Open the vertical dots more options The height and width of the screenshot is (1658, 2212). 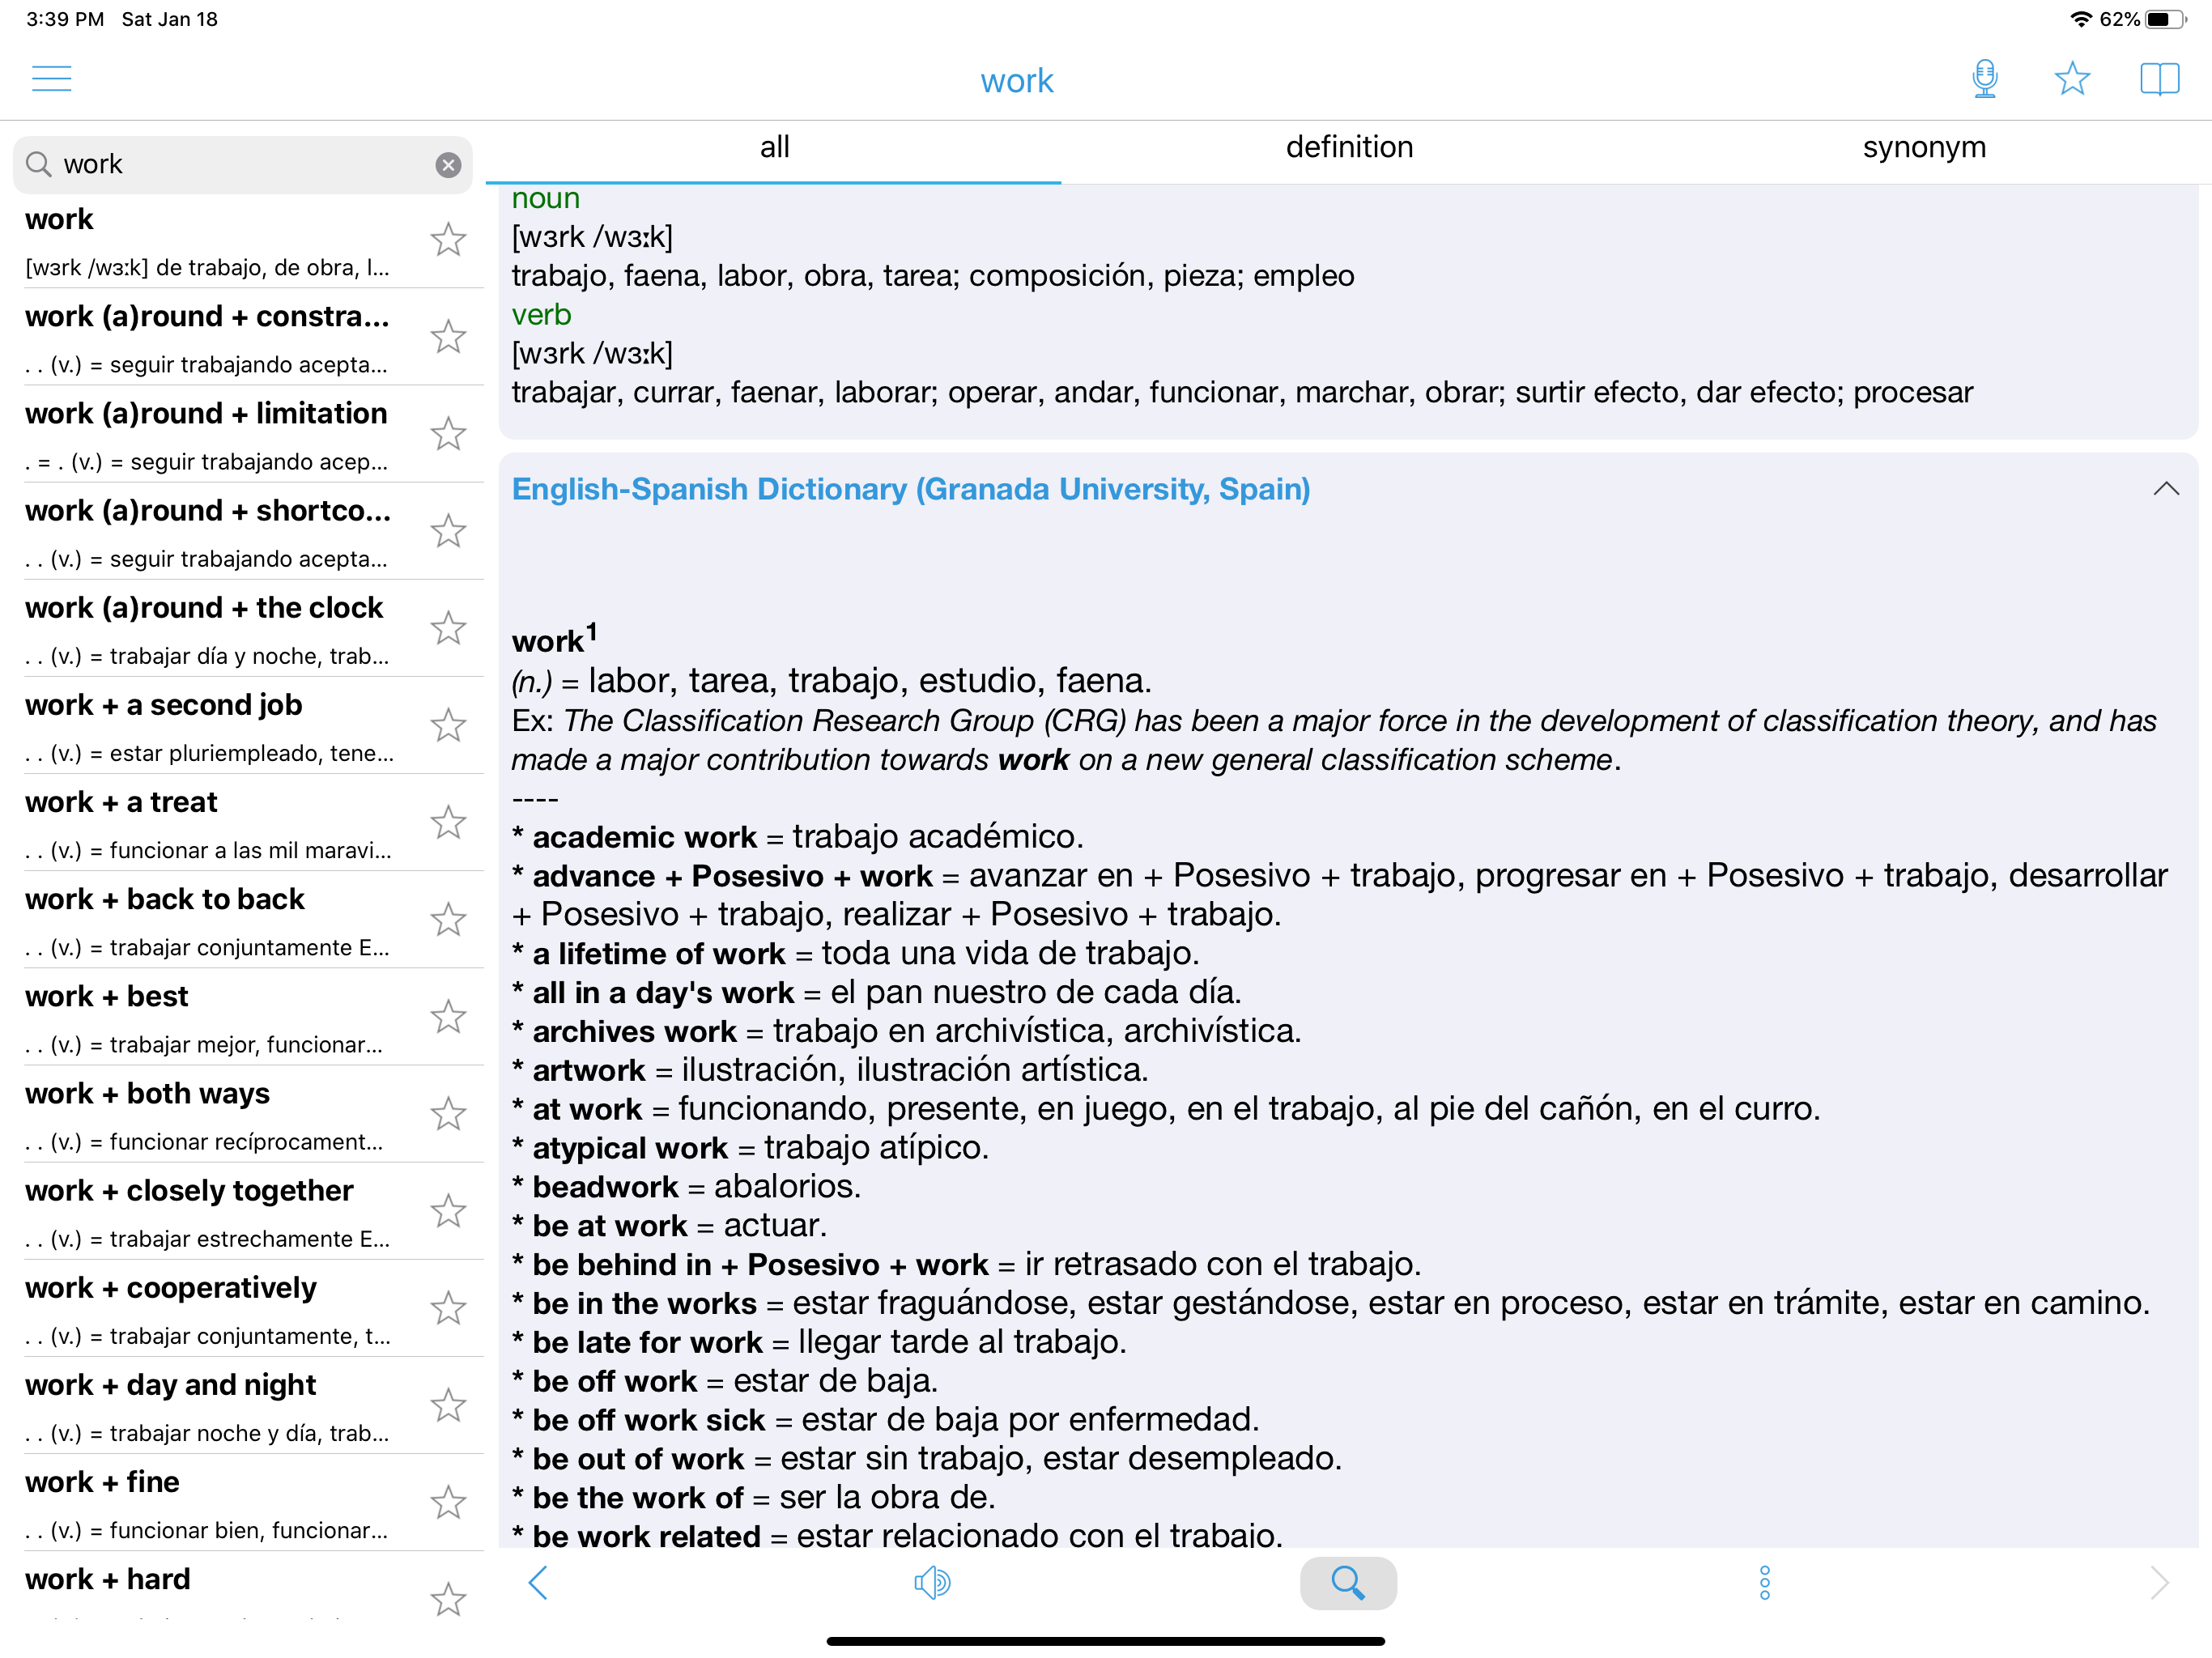pos(1764,1582)
